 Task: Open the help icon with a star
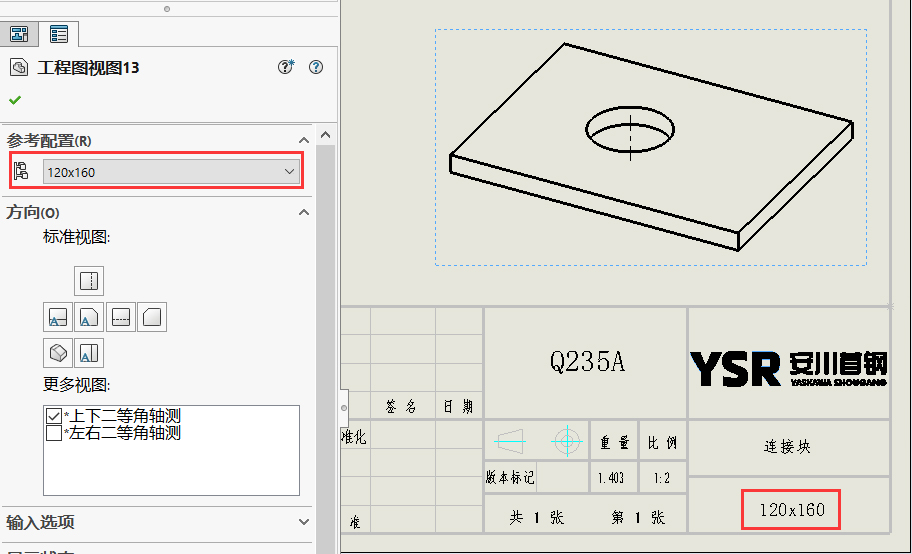pyautogui.click(x=286, y=67)
